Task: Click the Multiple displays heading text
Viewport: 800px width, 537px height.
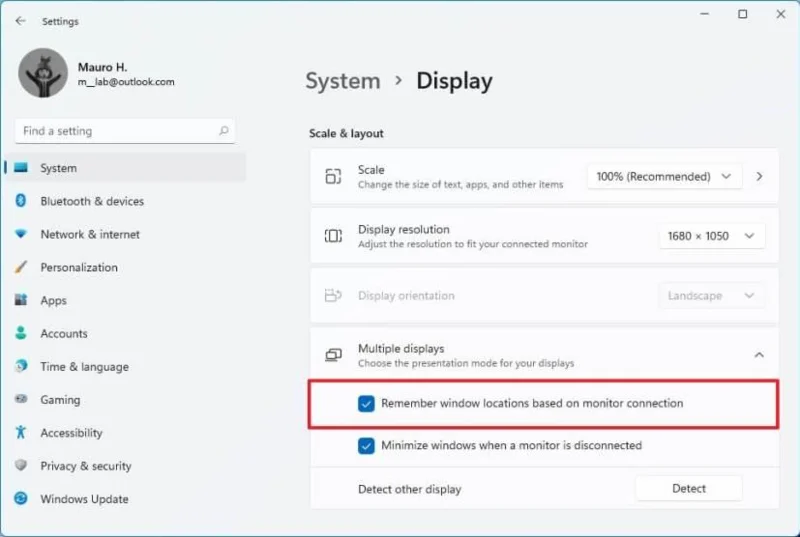Action: (x=401, y=349)
